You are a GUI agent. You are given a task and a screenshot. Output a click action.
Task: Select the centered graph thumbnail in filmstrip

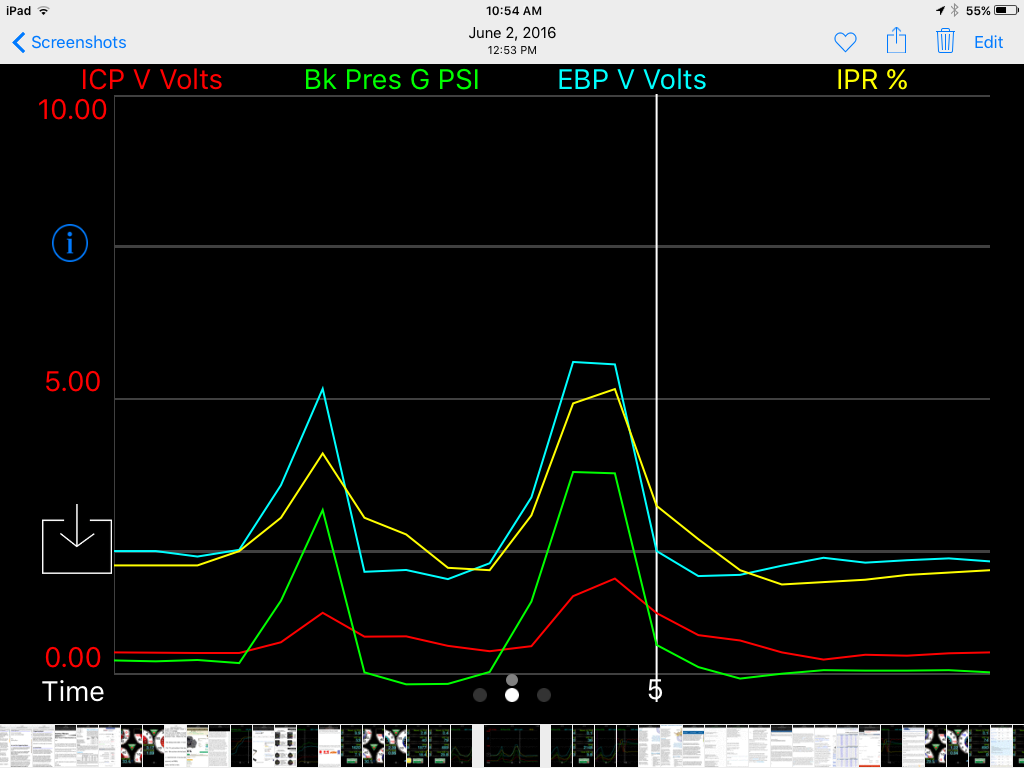[511, 746]
